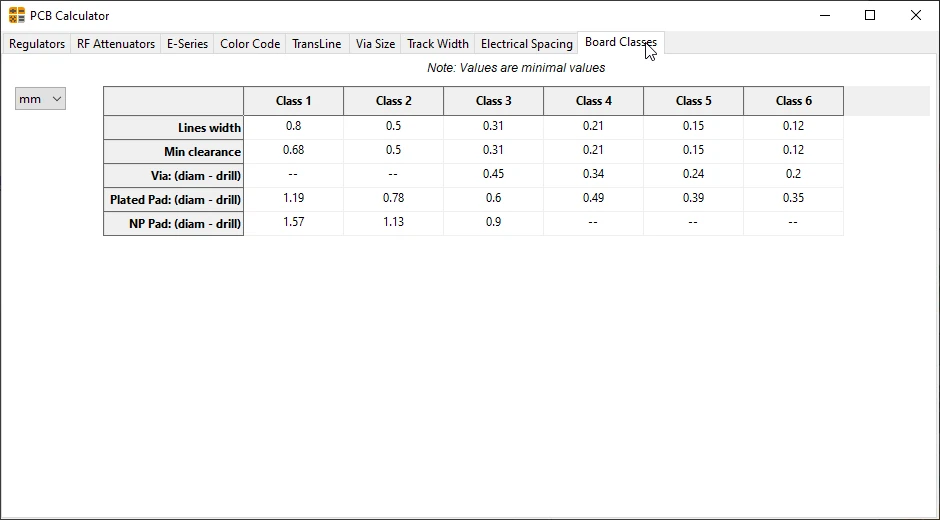Image resolution: width=940 pixels, height=520 pixels.
Task: Open the mm units dropdown
Action: point(40,99)
